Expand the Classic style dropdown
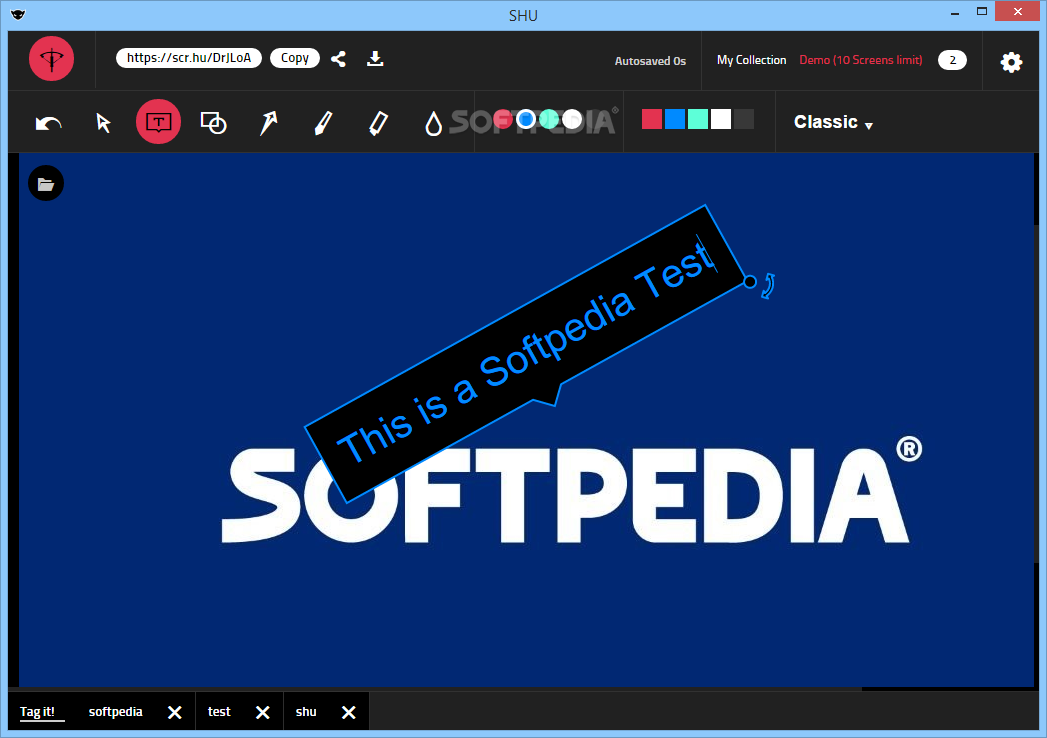Viewport: 1047px width, 738px height. pos(833,122)
